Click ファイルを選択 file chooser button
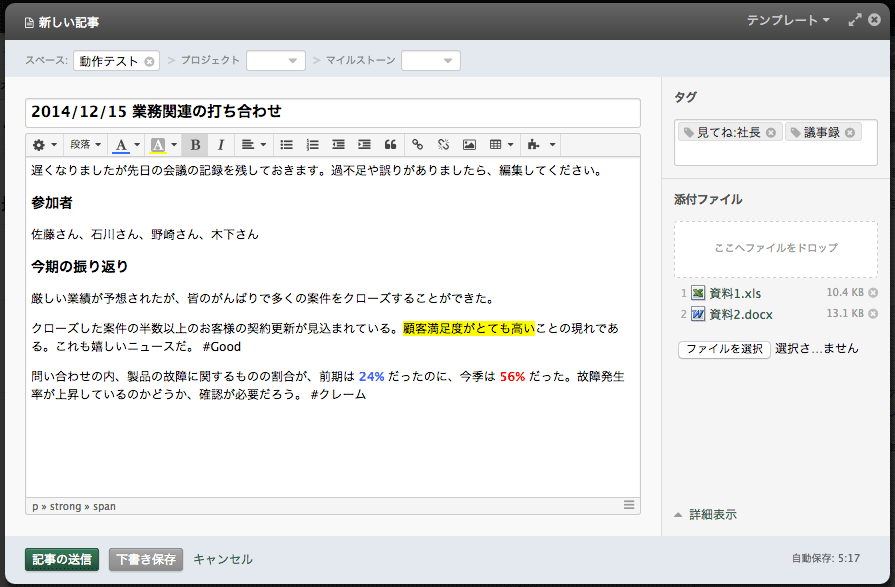Image resolution: width=895 pixels, height=587 pixels. point(724,349)
